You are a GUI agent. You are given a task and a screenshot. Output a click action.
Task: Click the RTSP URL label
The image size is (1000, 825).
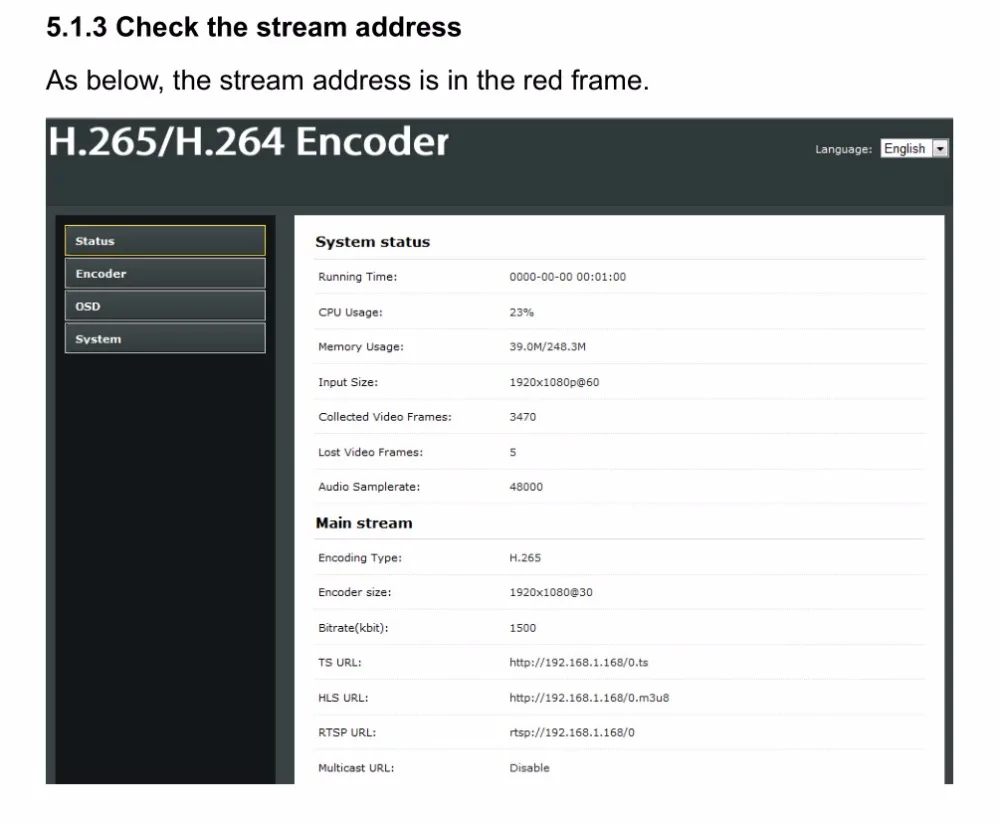(x=347, y=733)
